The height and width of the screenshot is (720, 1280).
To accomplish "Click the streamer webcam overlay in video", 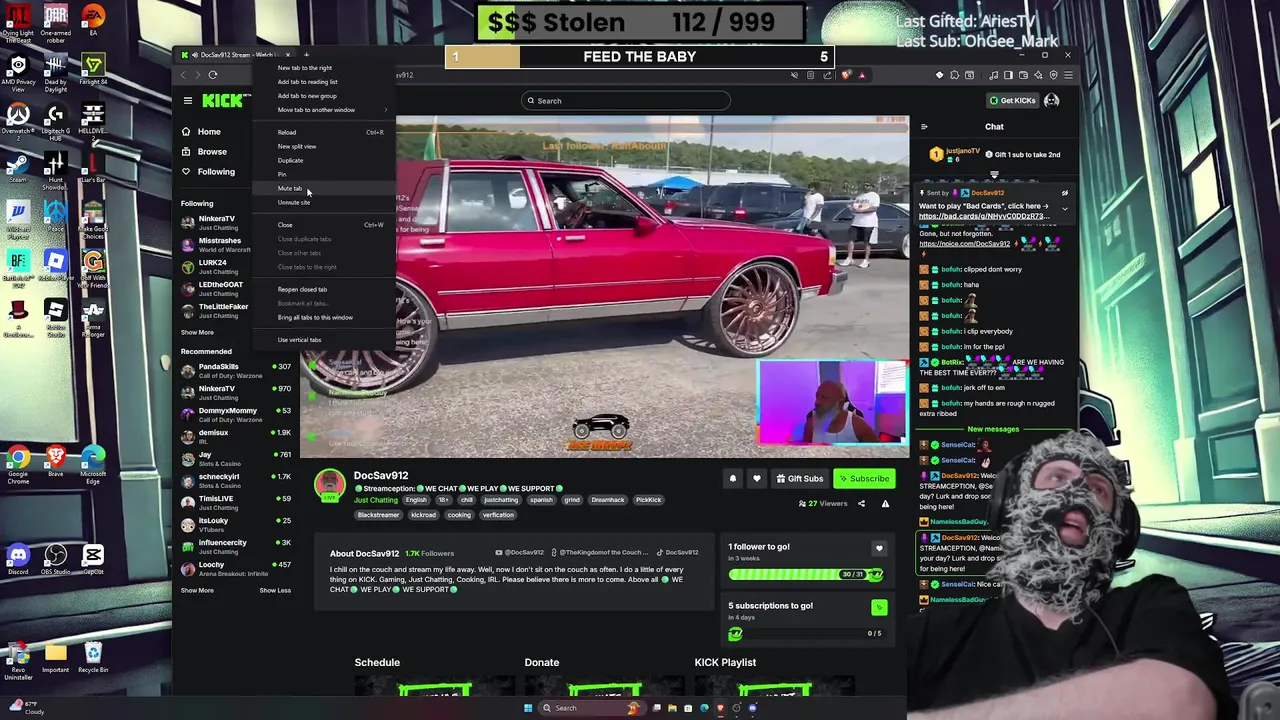I will [x=832, y=403].
